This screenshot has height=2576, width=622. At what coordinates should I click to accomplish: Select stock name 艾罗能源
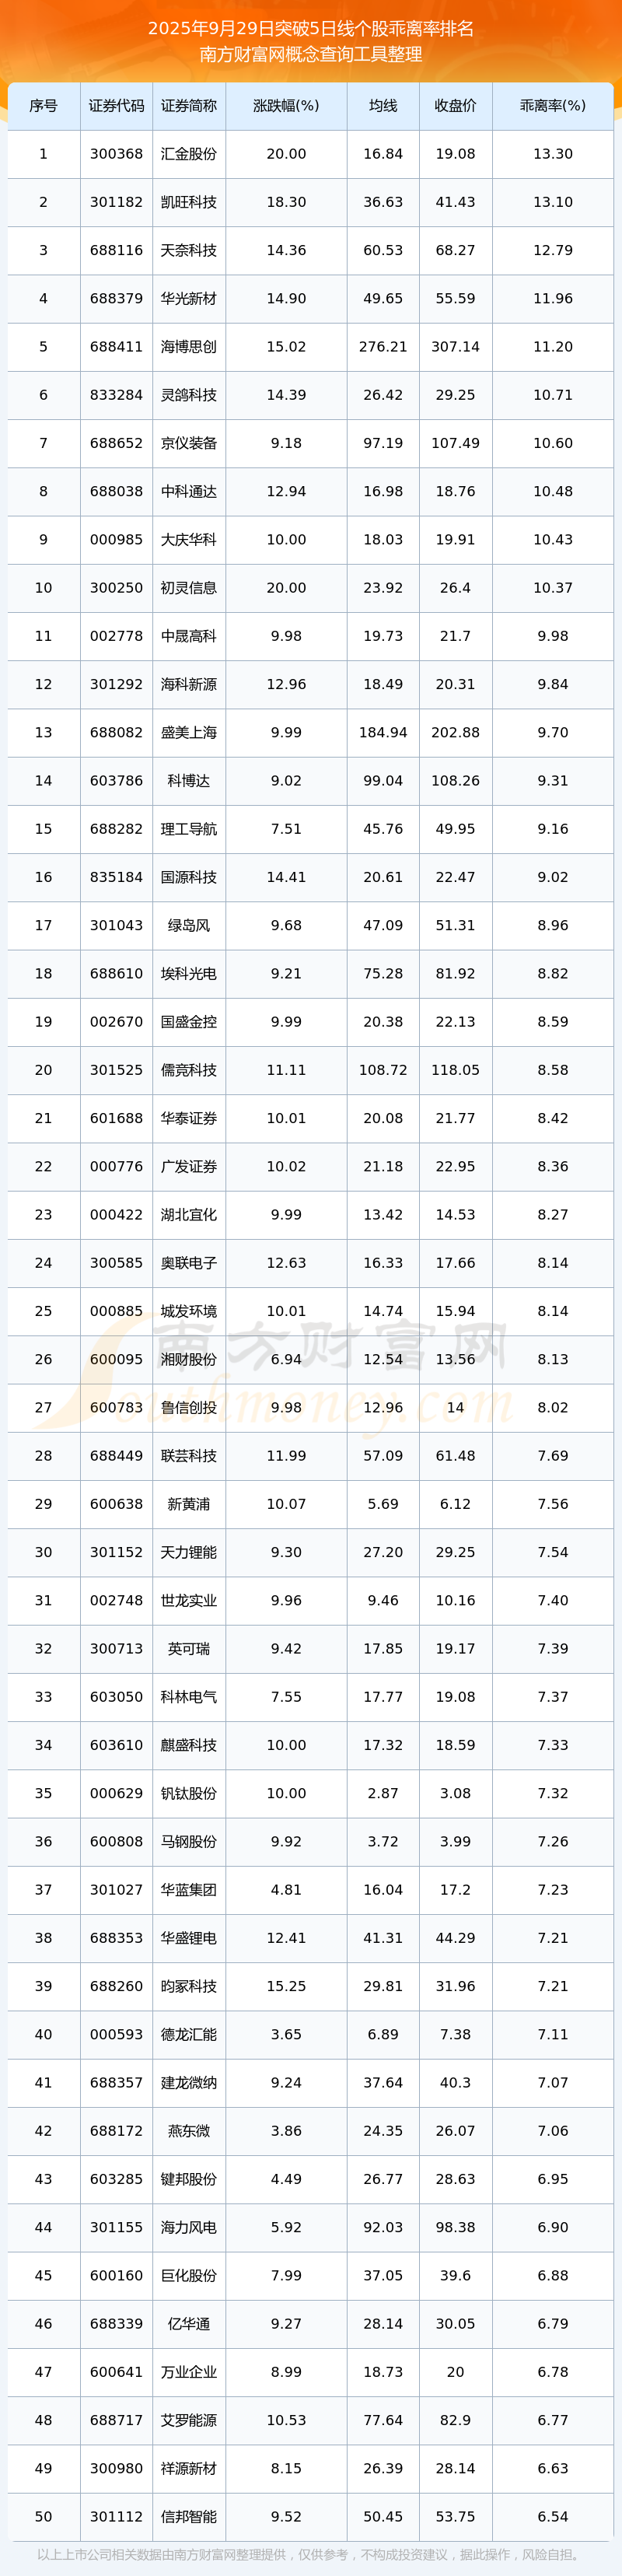pyautogui.click(x=189, y=2421)
